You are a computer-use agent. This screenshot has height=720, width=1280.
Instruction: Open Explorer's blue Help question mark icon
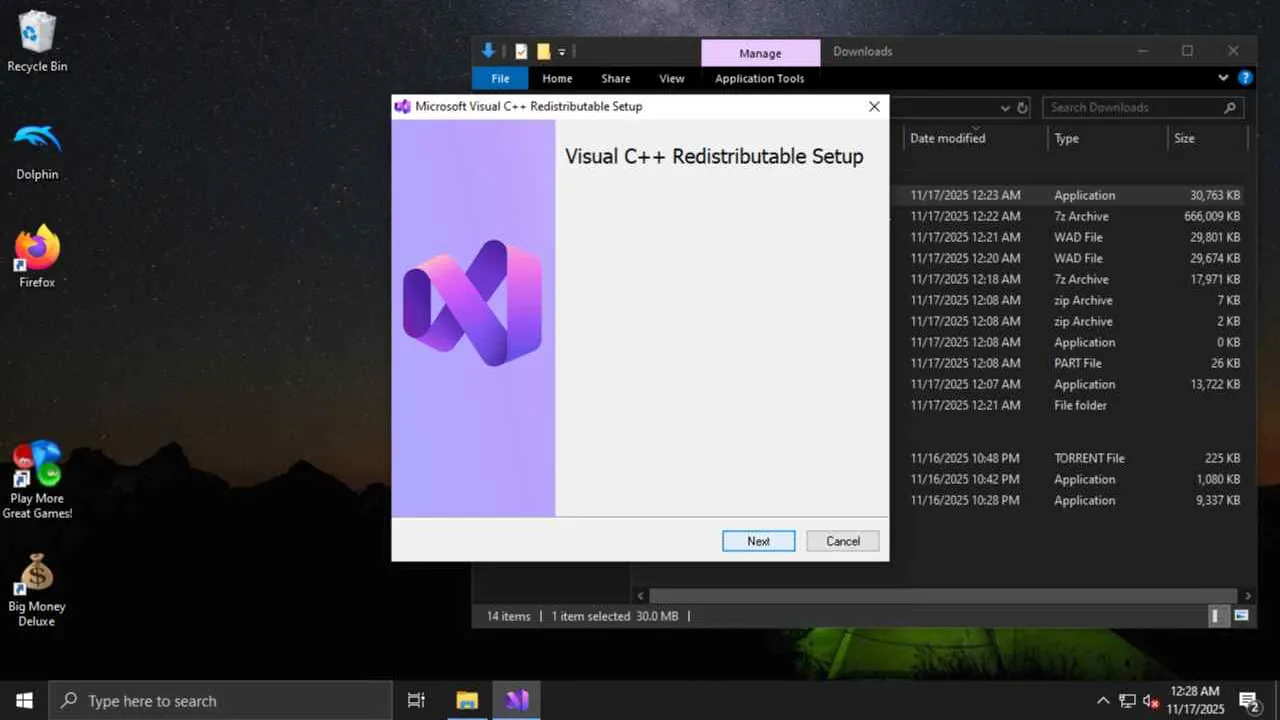pyautogui.click(x=1245, y=78)
